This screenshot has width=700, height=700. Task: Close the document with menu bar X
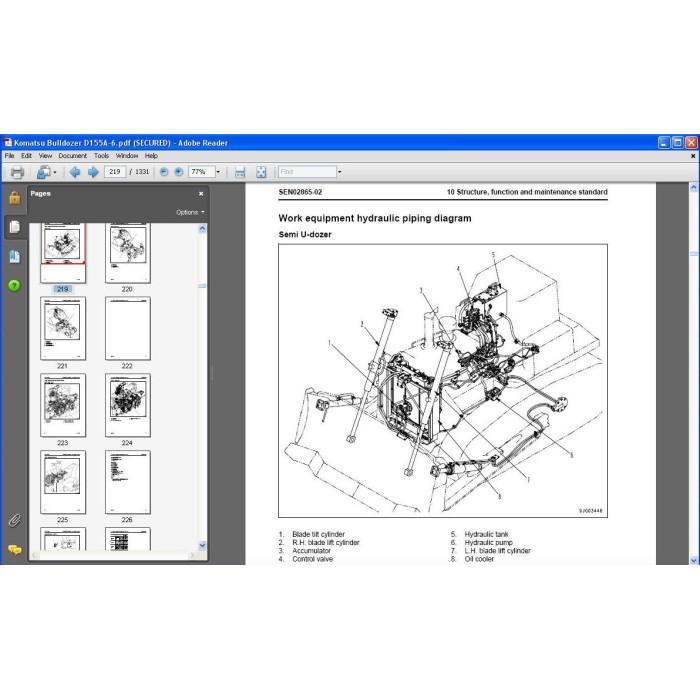693,156
